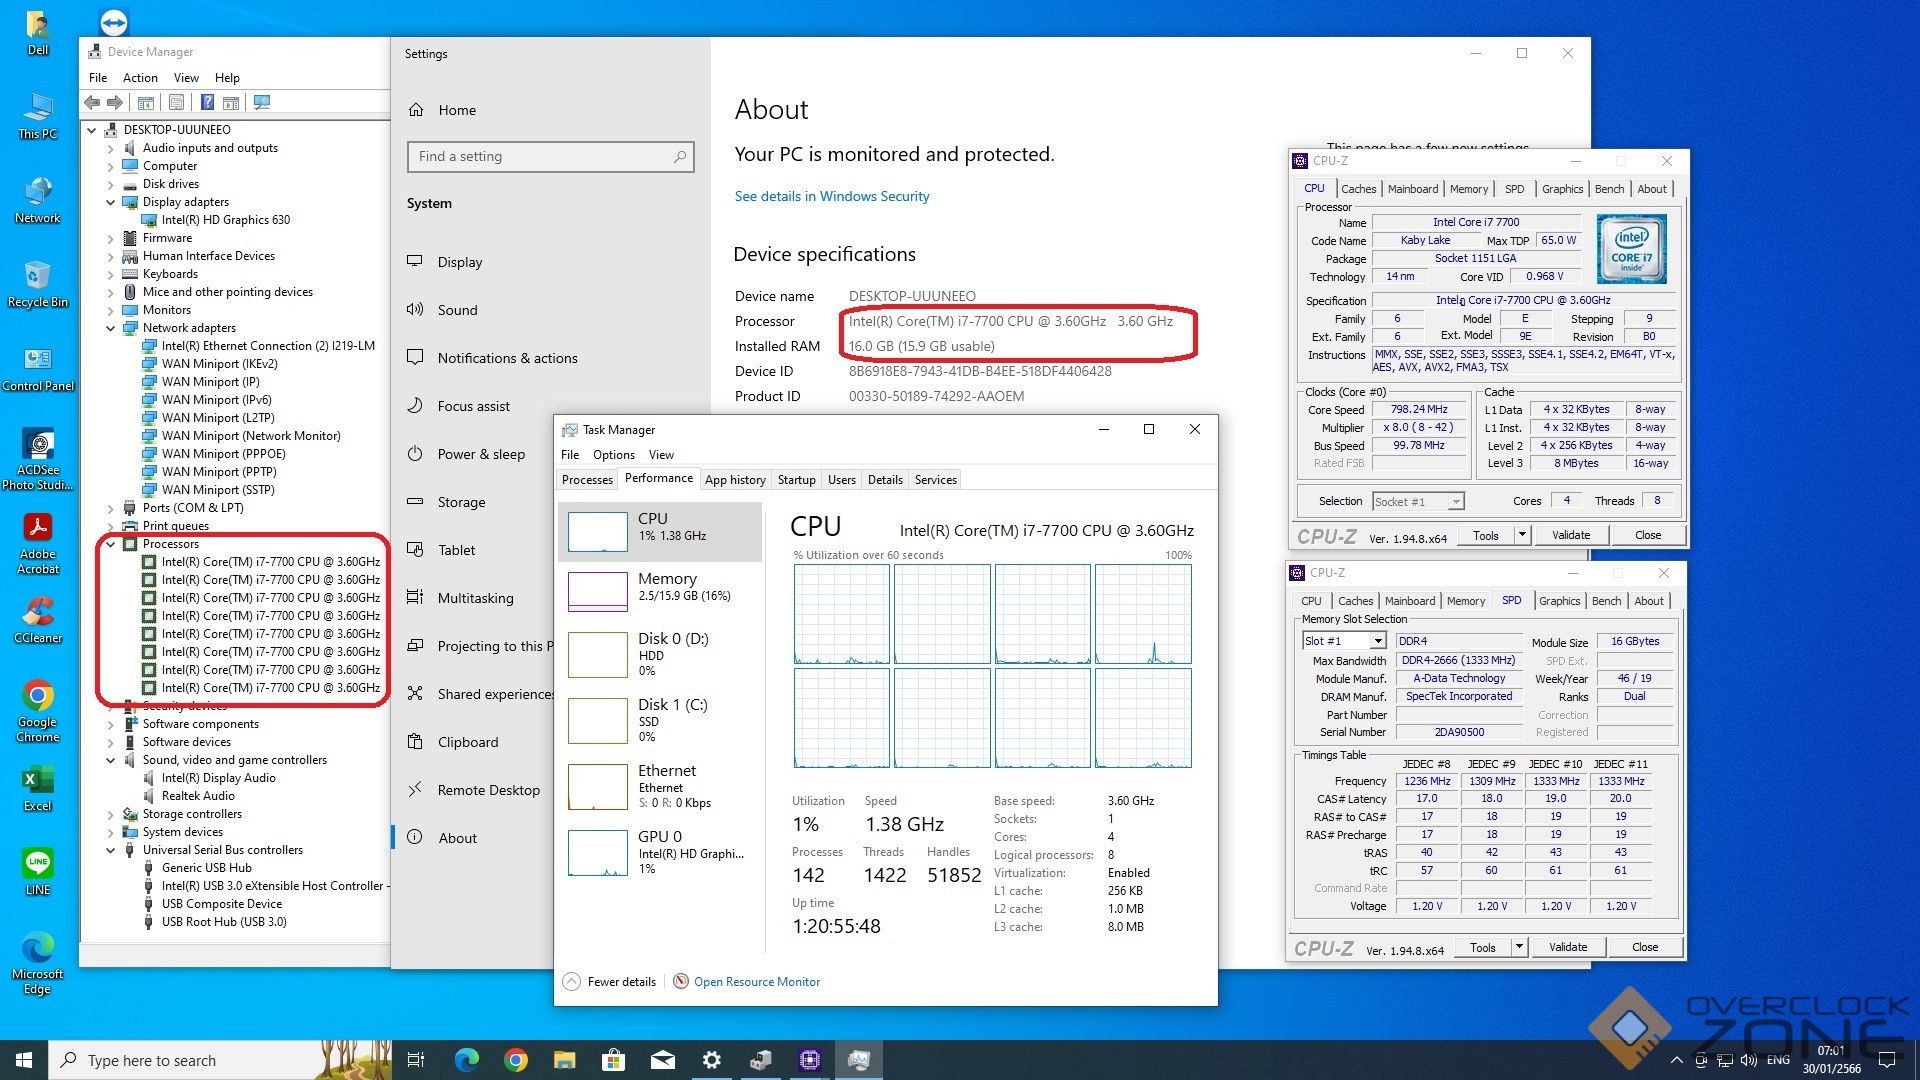Viewport: 1920px width, 1080px height.
Task: Open the Memory Slot #1 dropdown
Action: [x=1377, y=641]
